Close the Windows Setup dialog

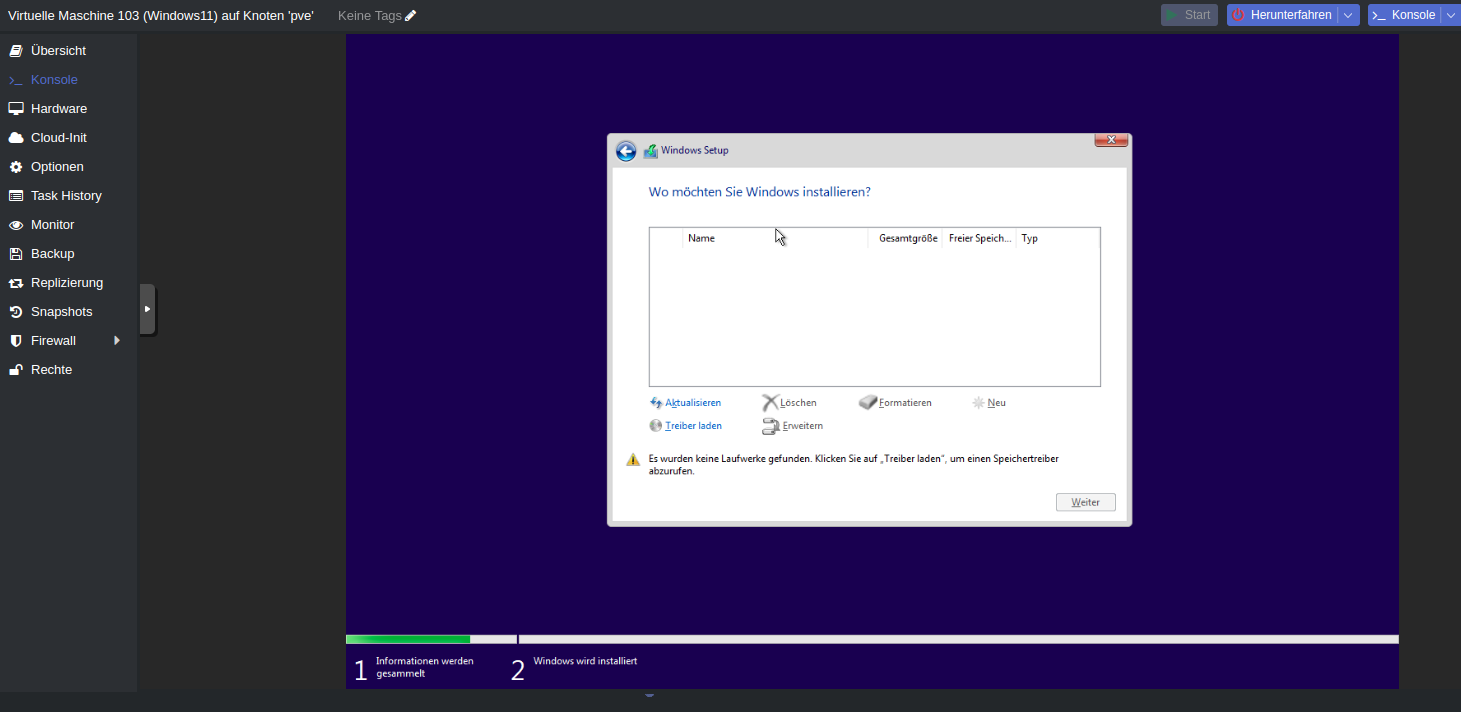1112,140
